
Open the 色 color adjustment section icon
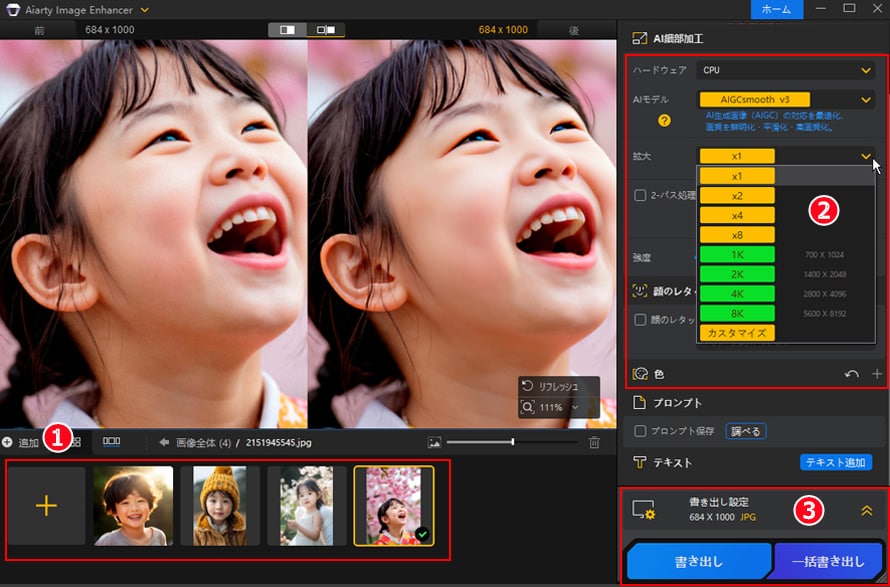pos(640,374)
